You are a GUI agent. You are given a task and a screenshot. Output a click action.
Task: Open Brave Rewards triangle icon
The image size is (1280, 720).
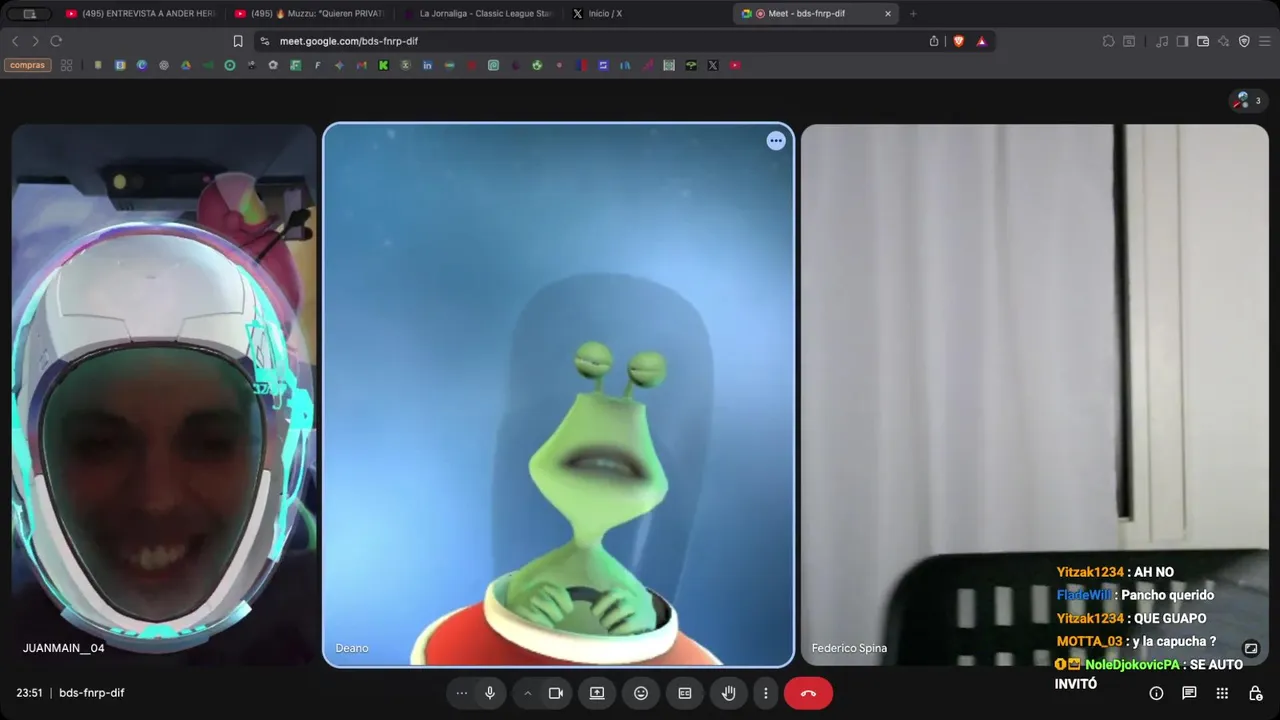click(982, 41)
